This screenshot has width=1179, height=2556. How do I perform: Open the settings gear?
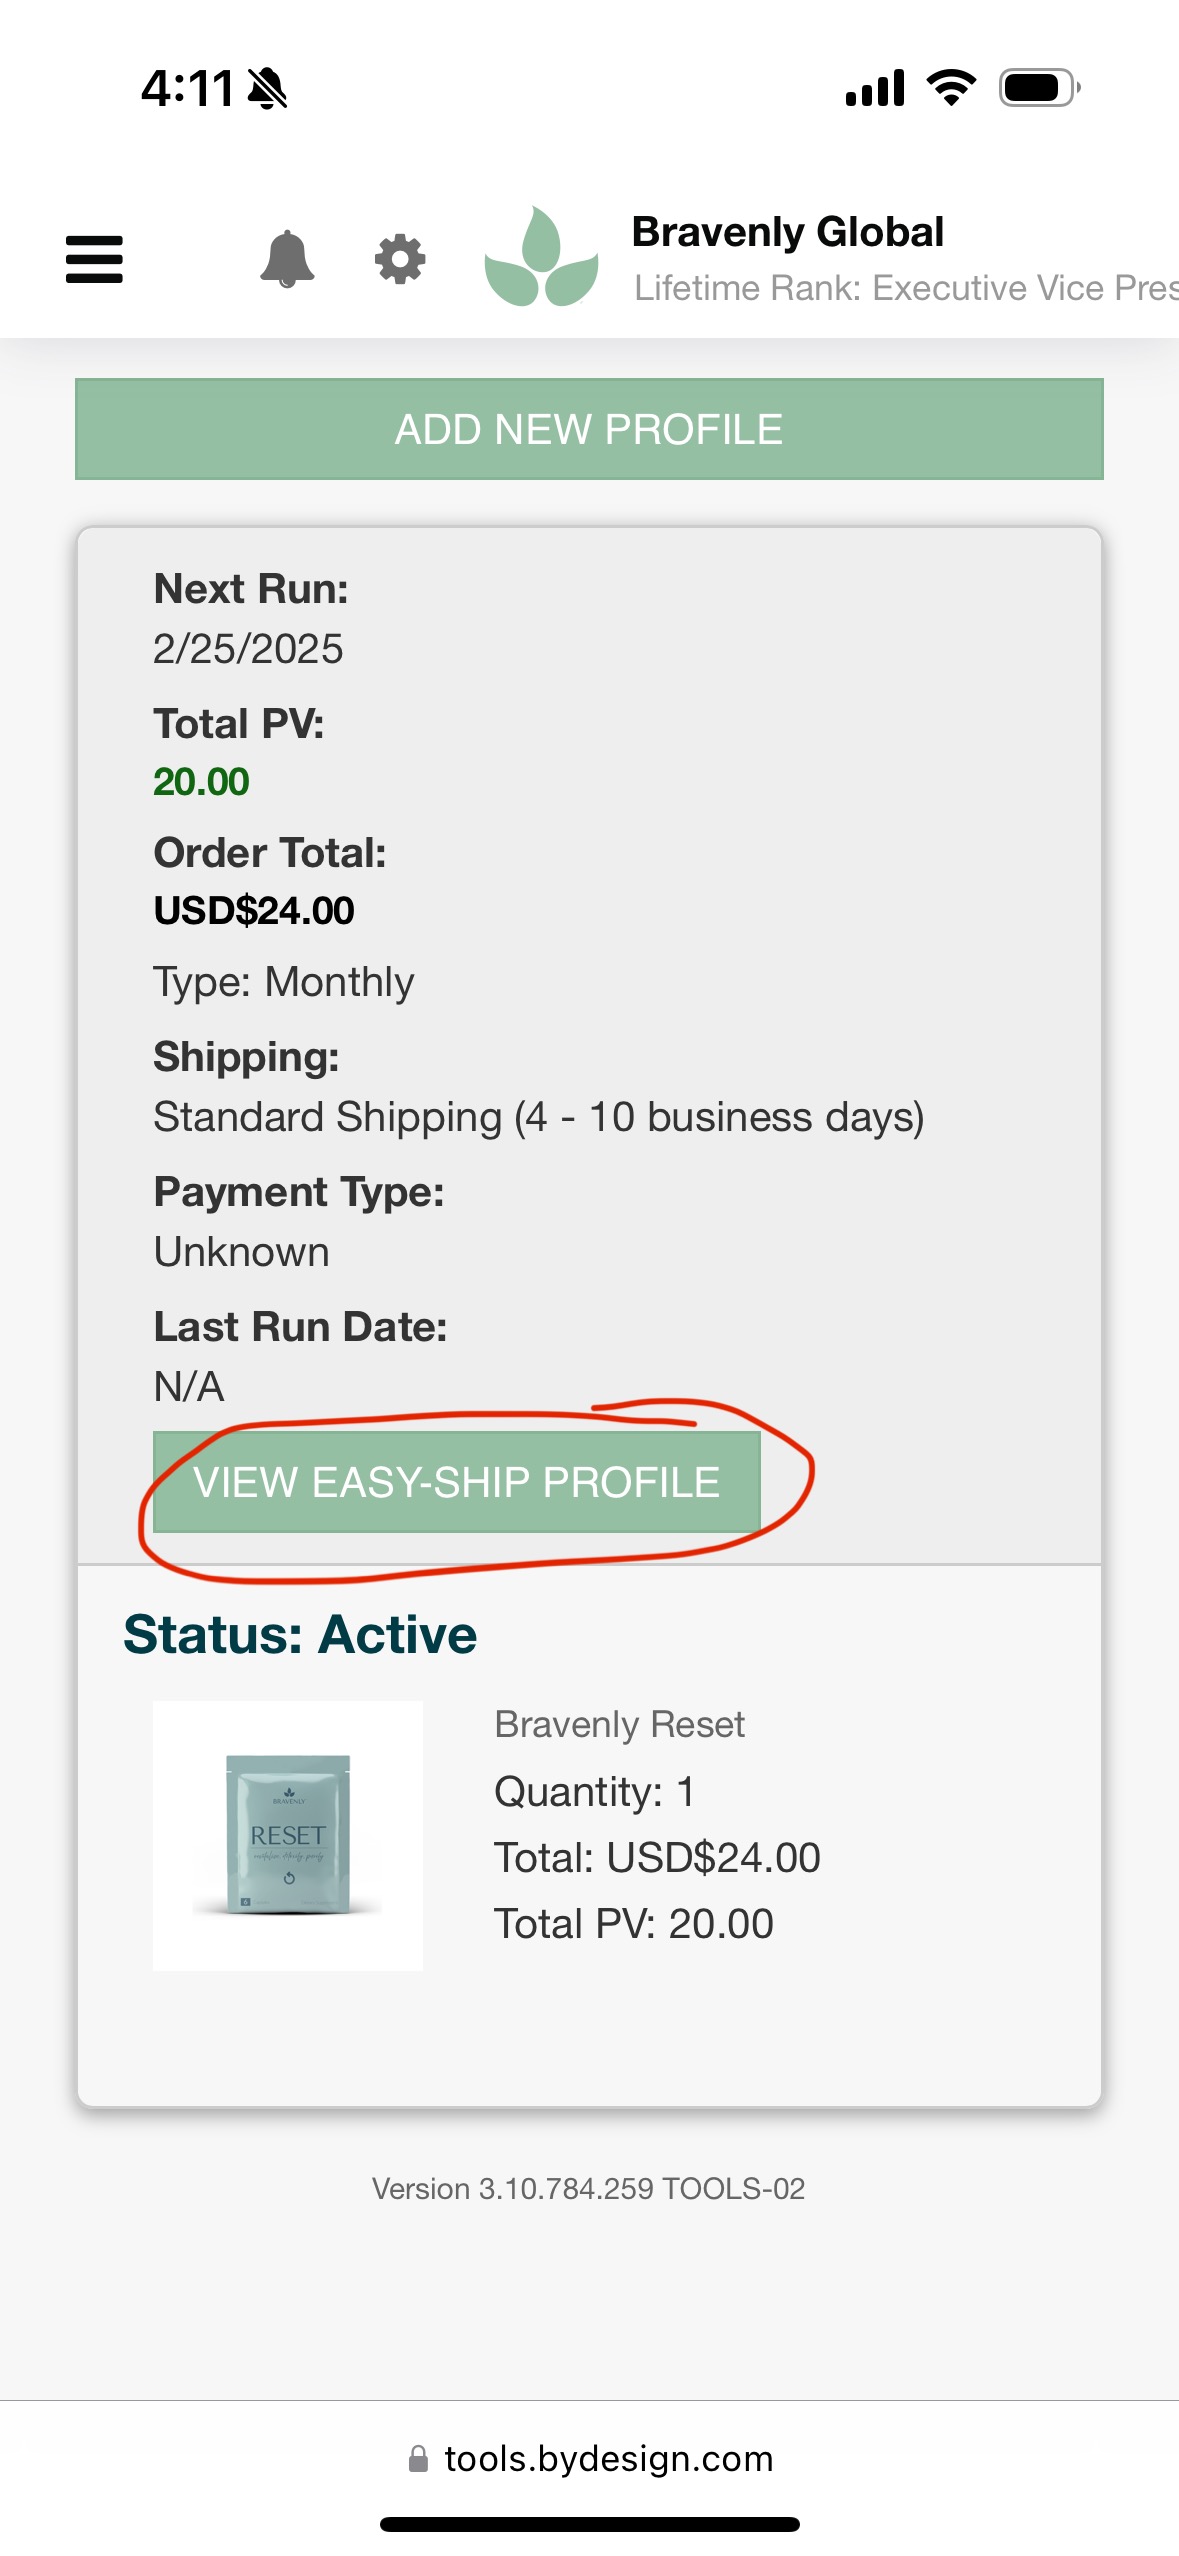(400, 259)
